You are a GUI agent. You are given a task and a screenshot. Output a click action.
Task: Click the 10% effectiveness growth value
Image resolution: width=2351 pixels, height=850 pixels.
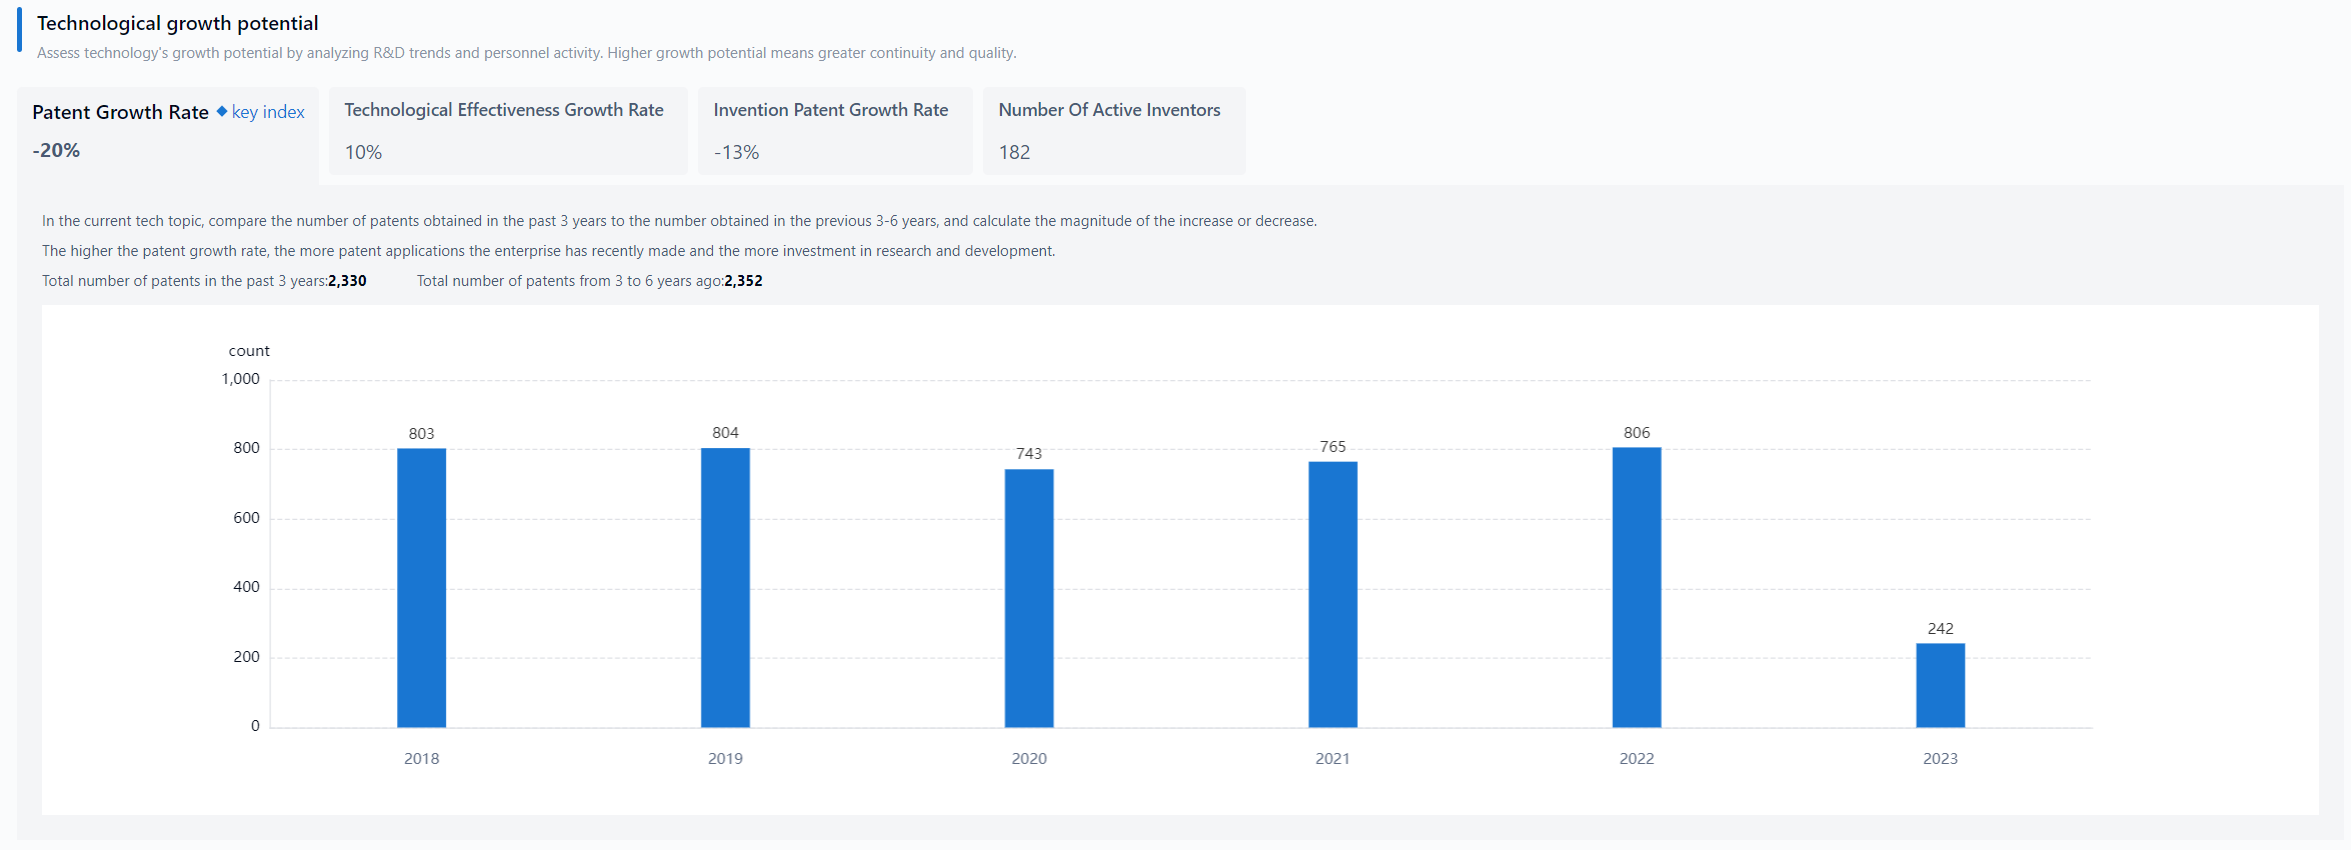pyautogui.click(x=363, y=152)
